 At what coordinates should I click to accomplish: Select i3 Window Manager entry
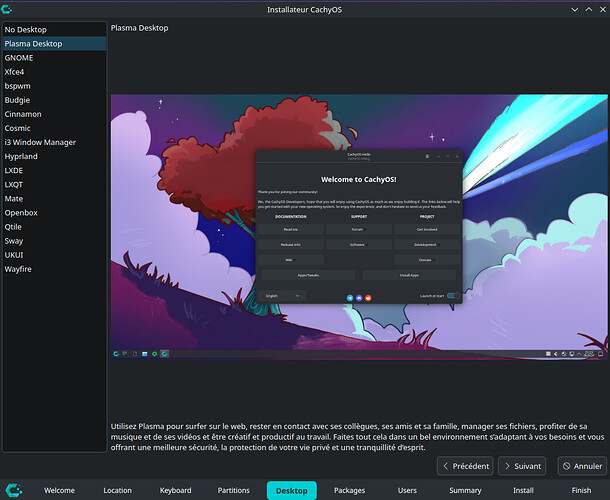click(x=40, y=142)
